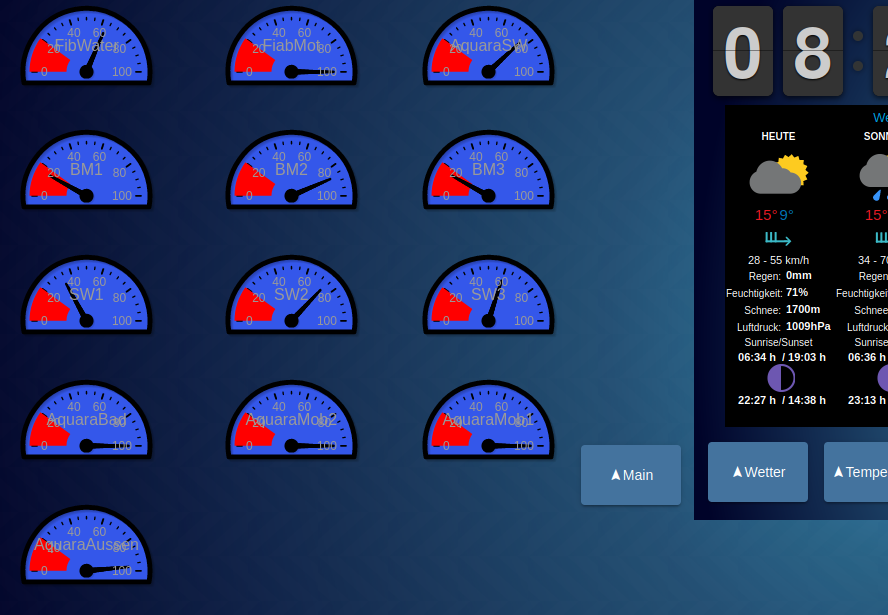Click the sun times 06:34 h / 19:03 h

(782, 357)
